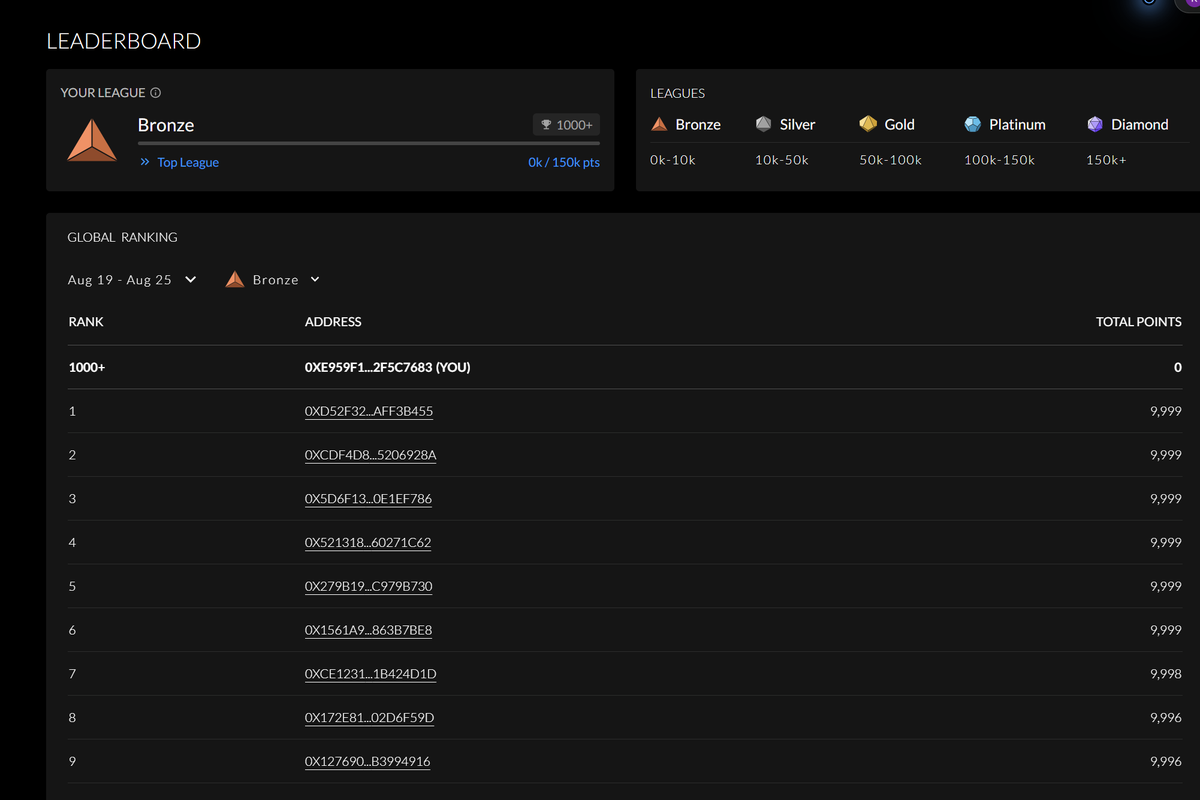Click the Silver league label
This screenshot has height=800, width=1200.
pyautogui.click(x=797, y=125)
